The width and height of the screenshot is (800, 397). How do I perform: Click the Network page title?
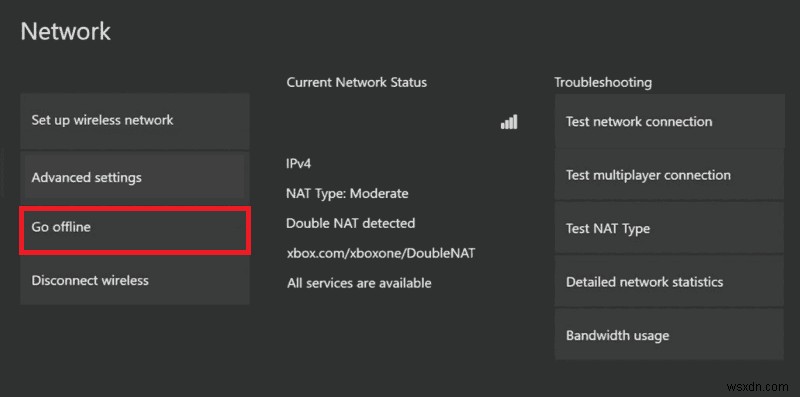pyautogui.click(x=65, y=31)
